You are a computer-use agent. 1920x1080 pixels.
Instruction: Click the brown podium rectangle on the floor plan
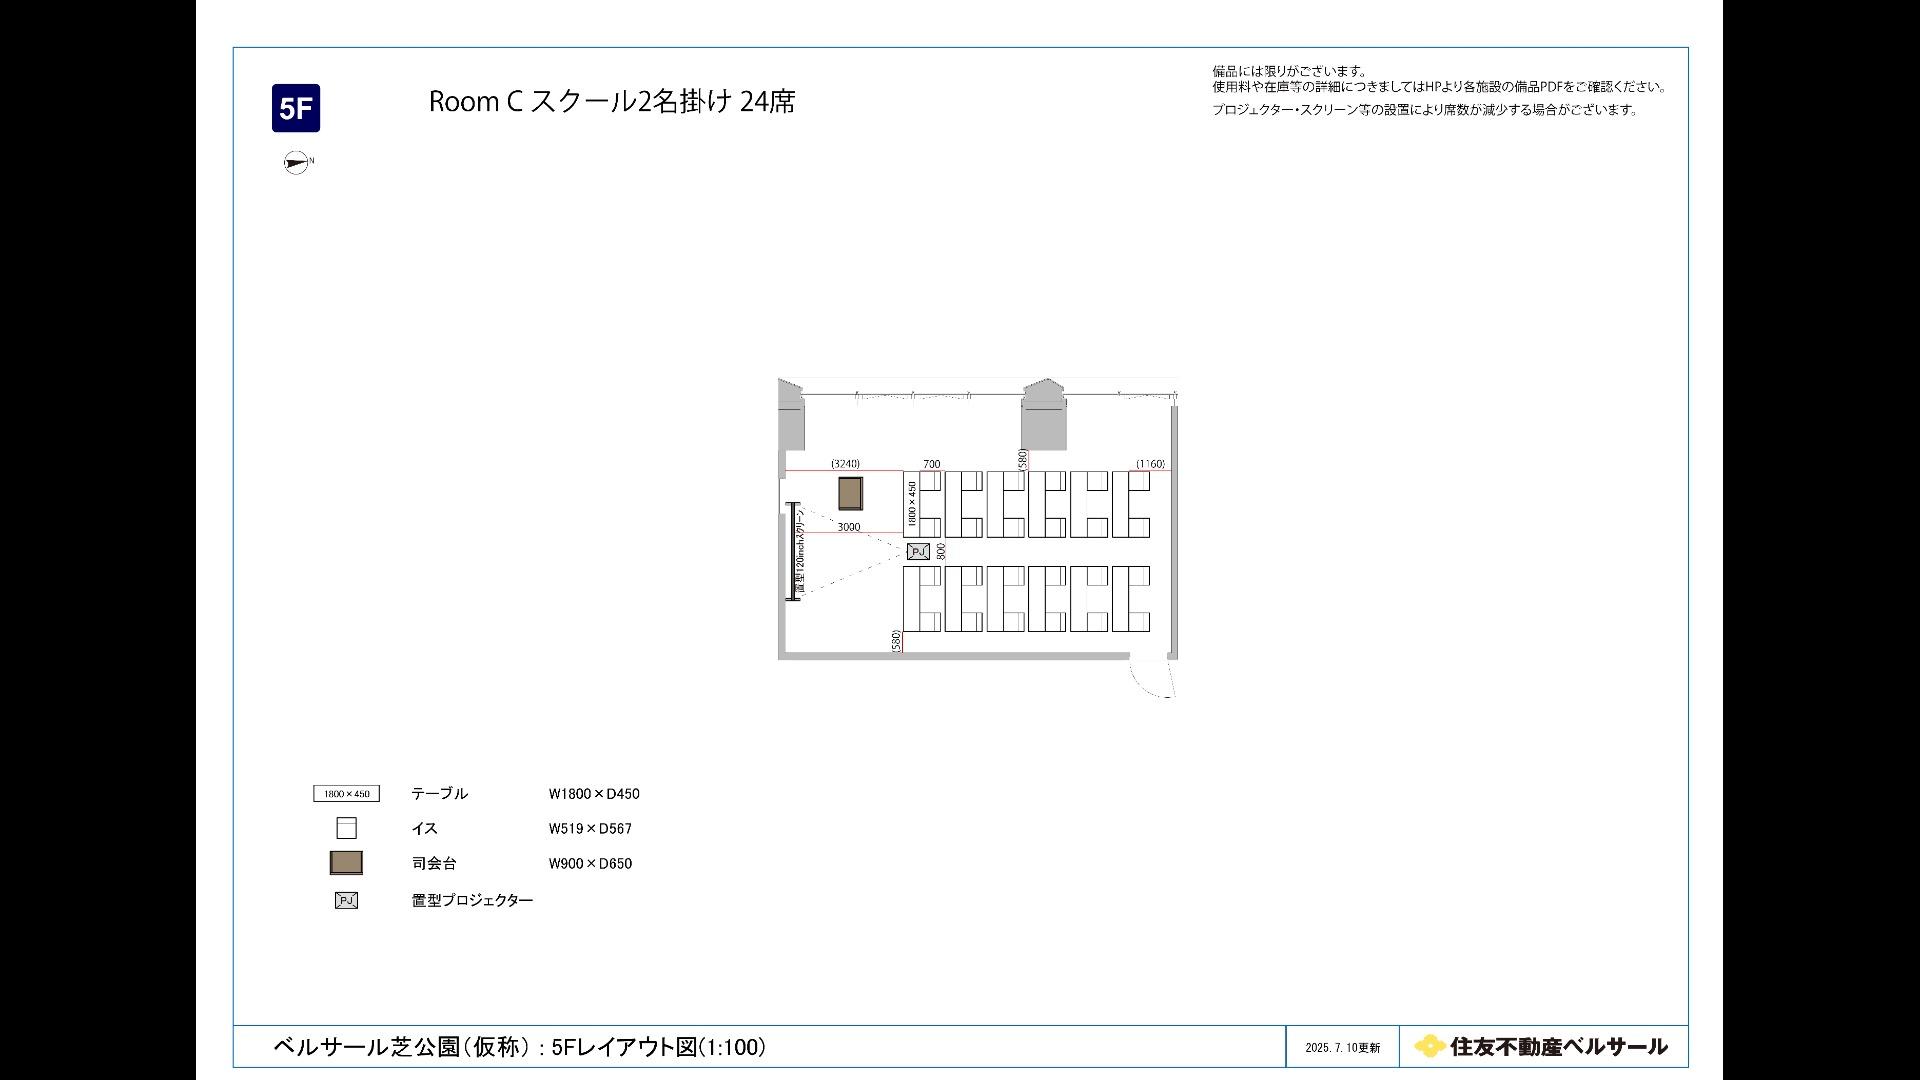point(850,494)
